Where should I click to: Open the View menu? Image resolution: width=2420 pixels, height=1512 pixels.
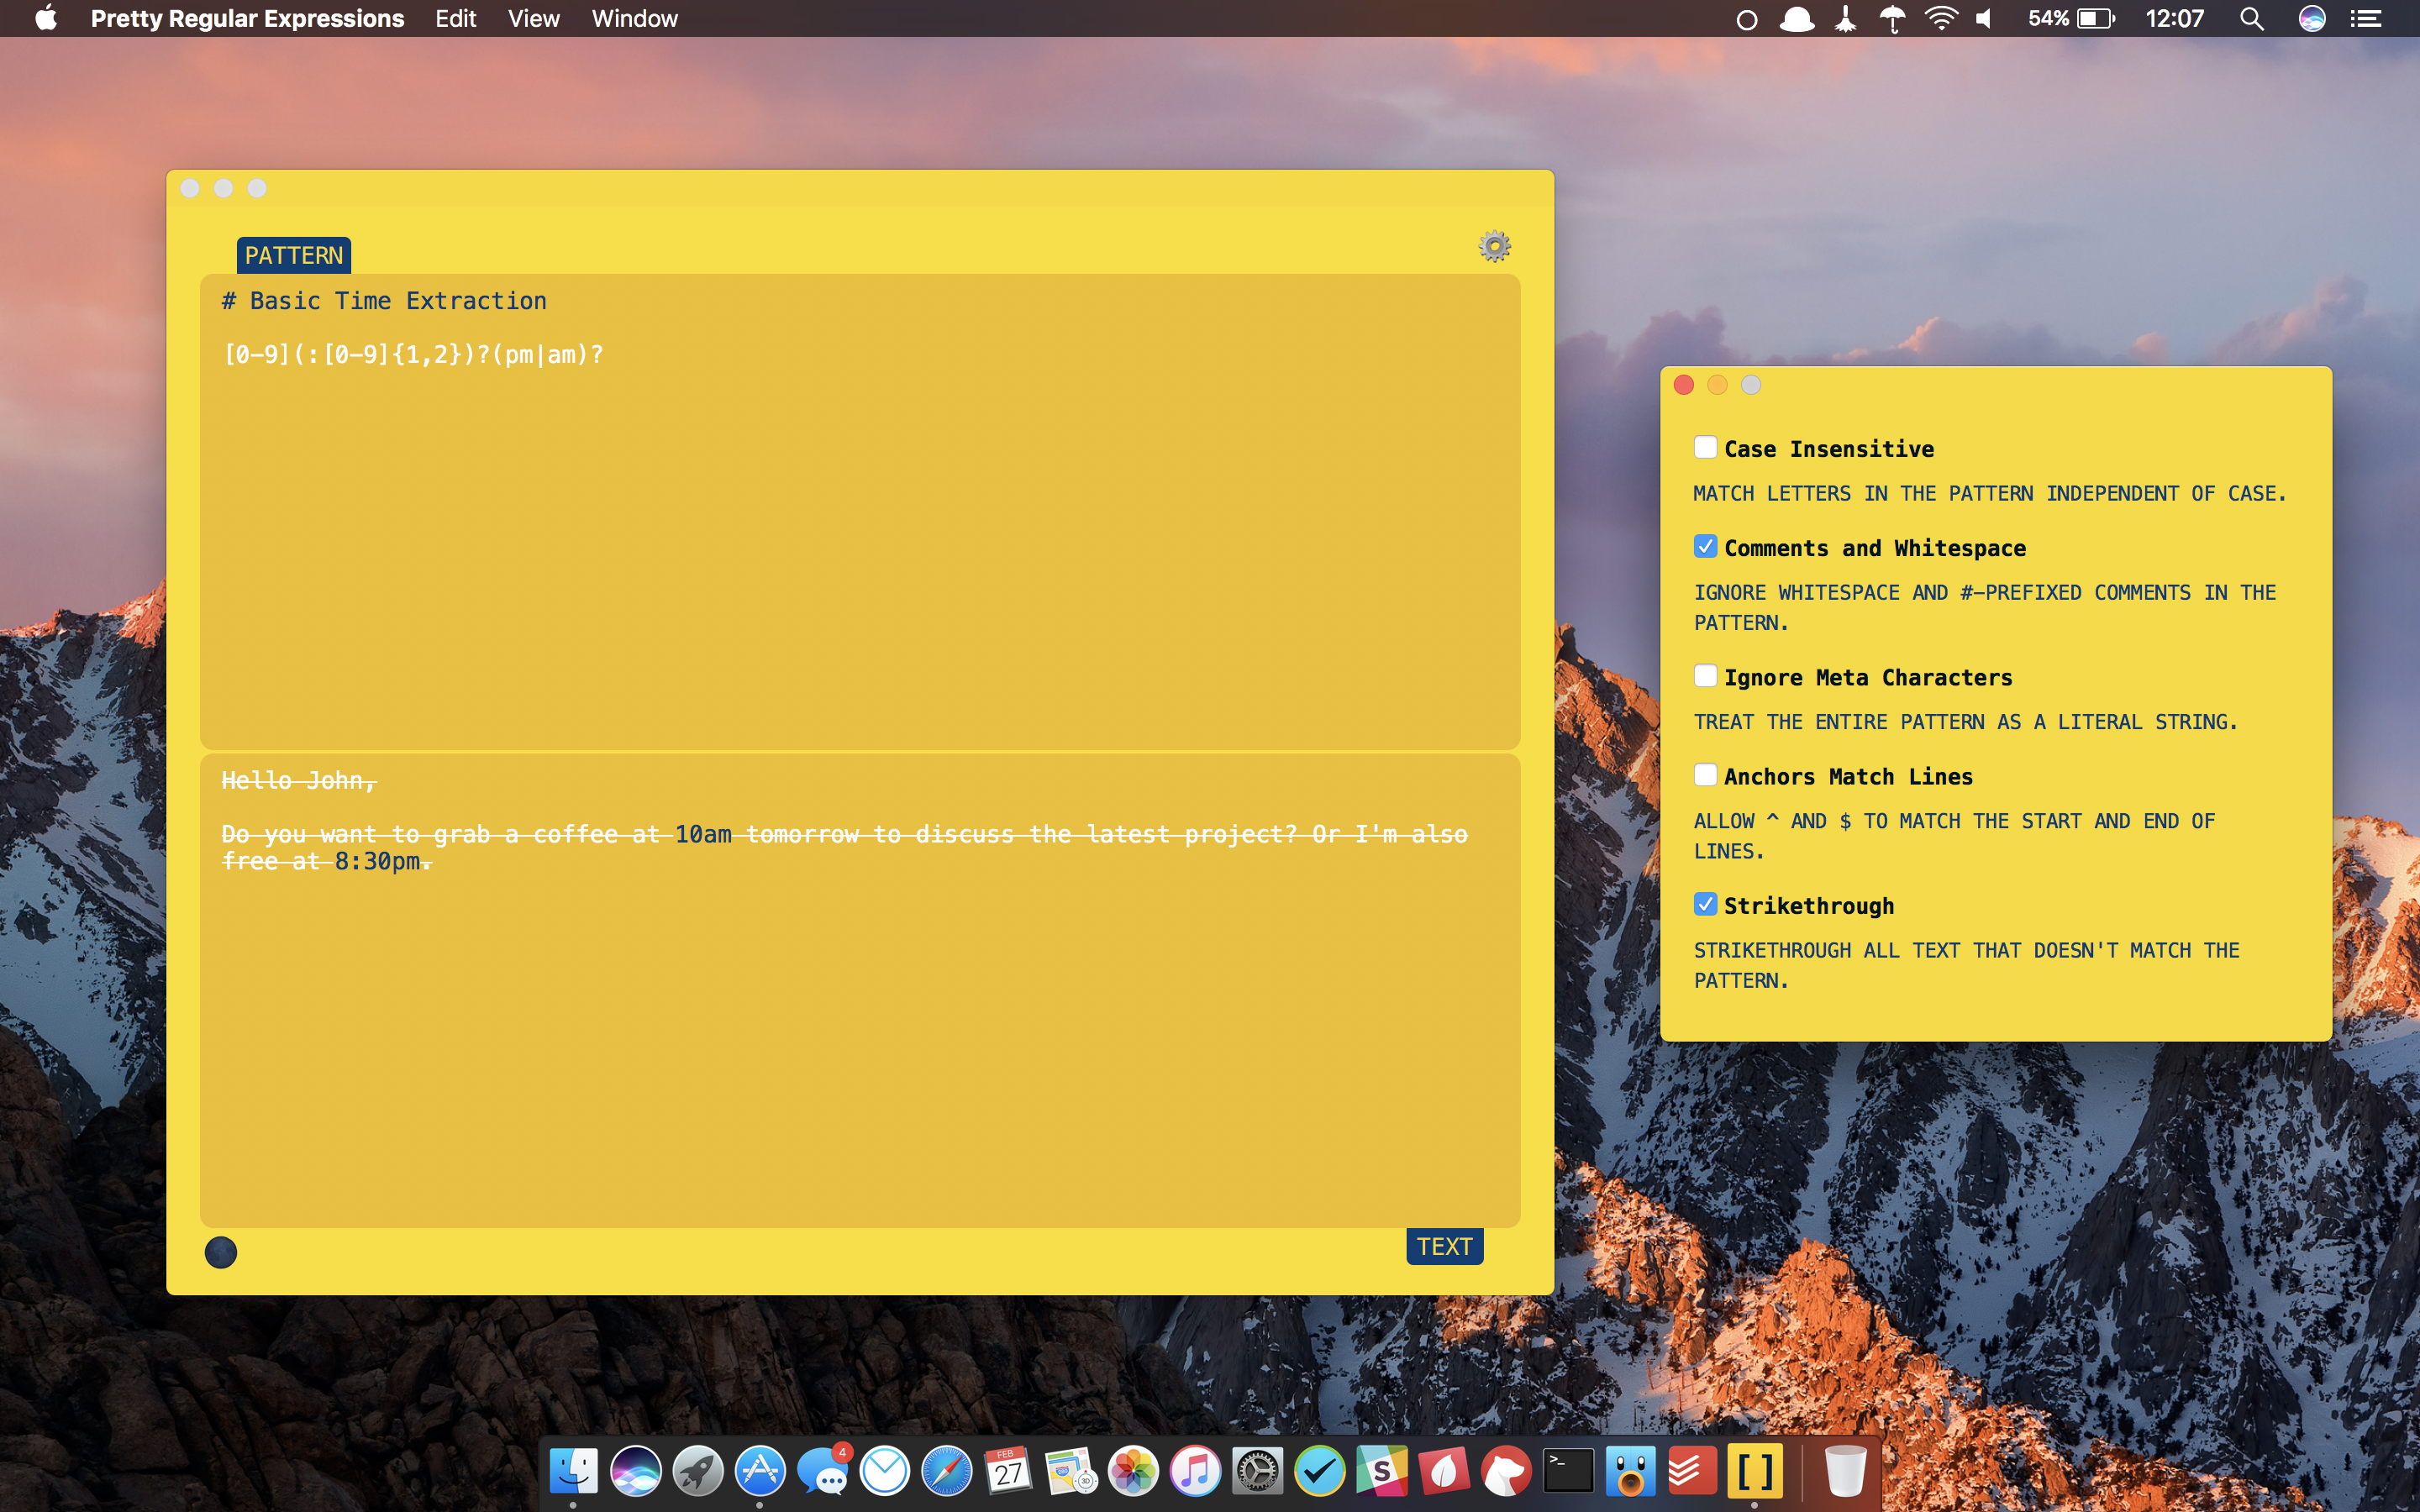click(x=533, y=18)
